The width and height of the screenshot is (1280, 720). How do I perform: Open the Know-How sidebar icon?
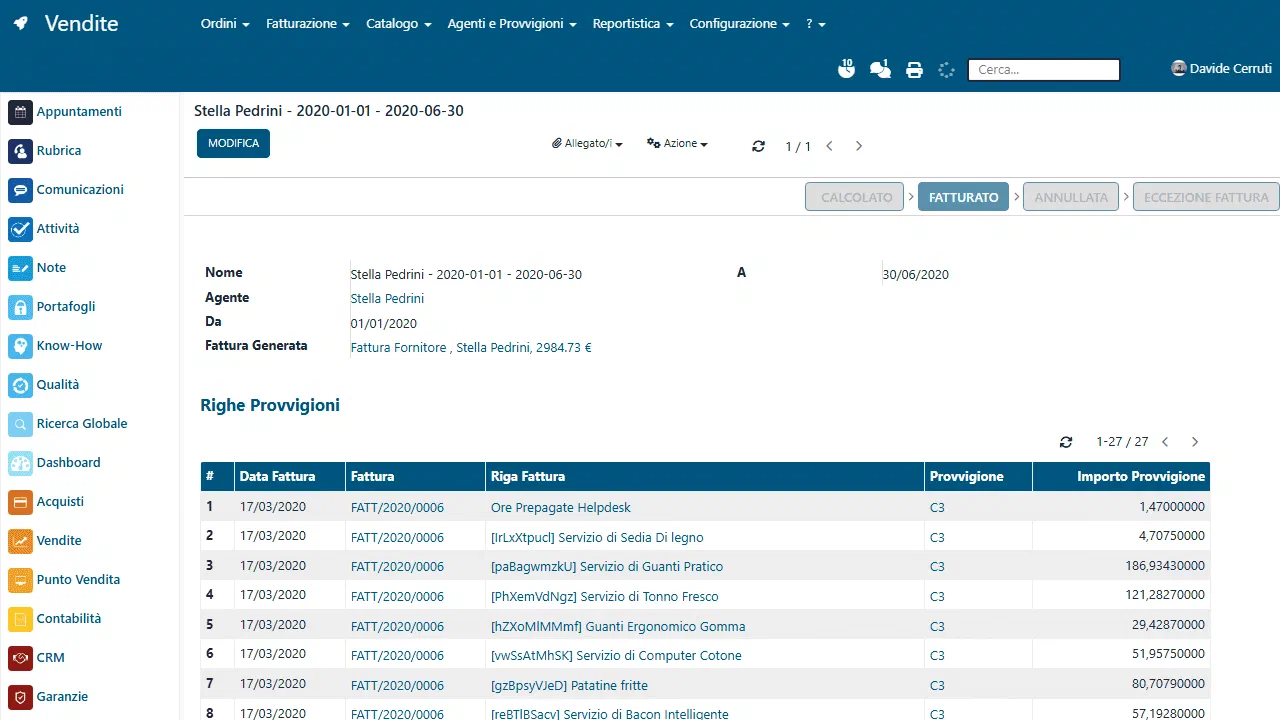point(21,346)
